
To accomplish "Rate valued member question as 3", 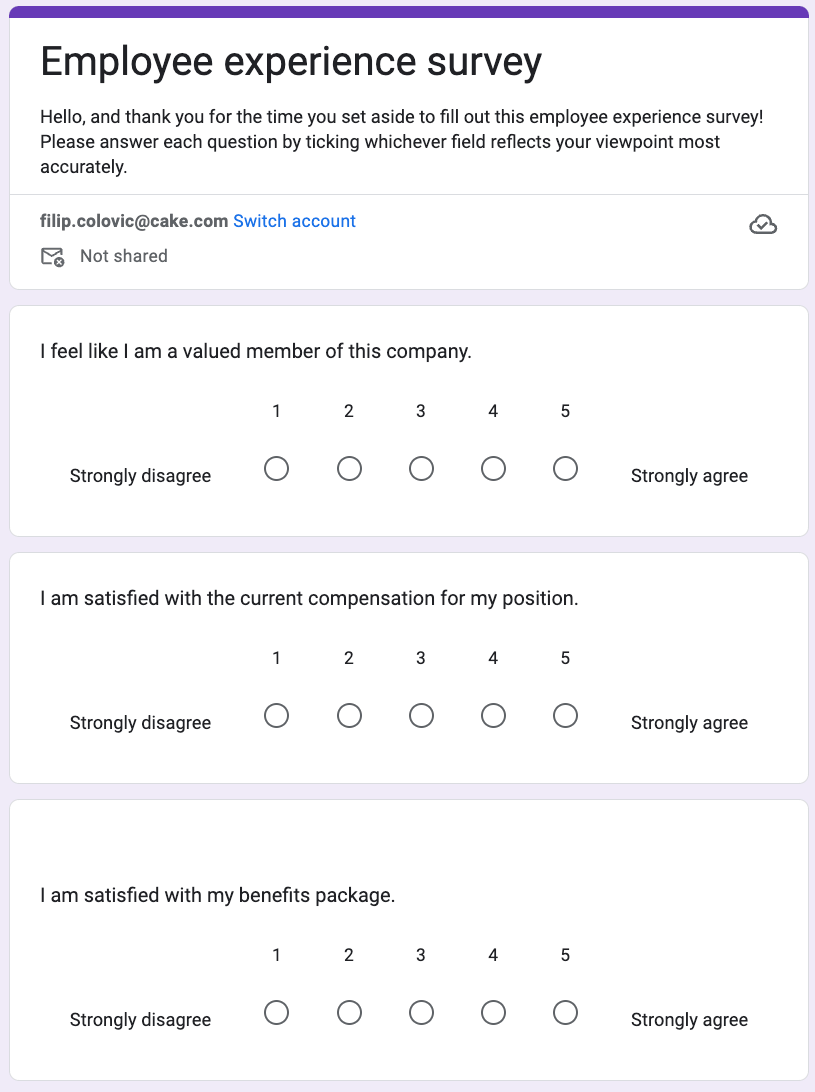I will point(421,468).
